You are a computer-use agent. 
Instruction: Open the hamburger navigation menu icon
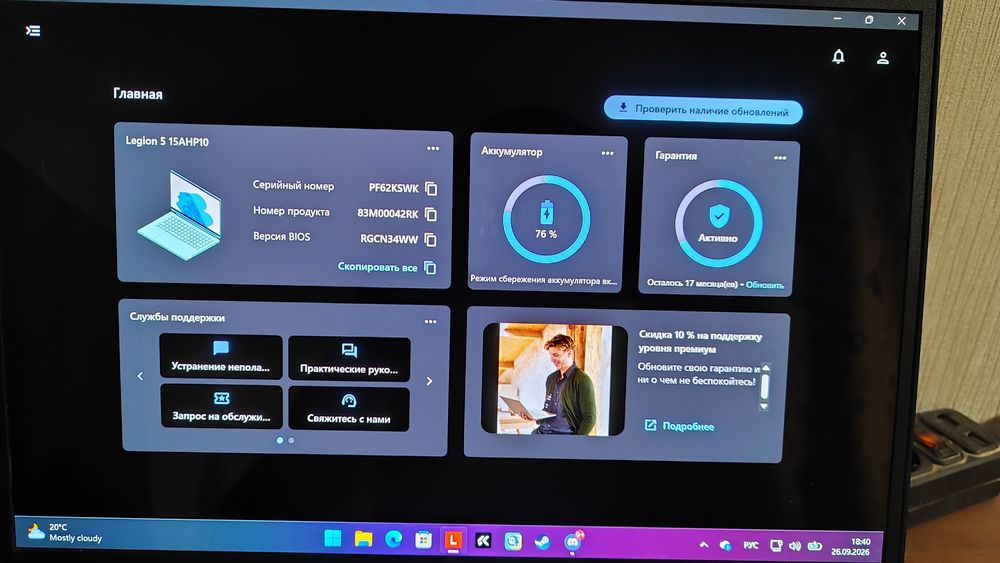click(x=33, y=31)
